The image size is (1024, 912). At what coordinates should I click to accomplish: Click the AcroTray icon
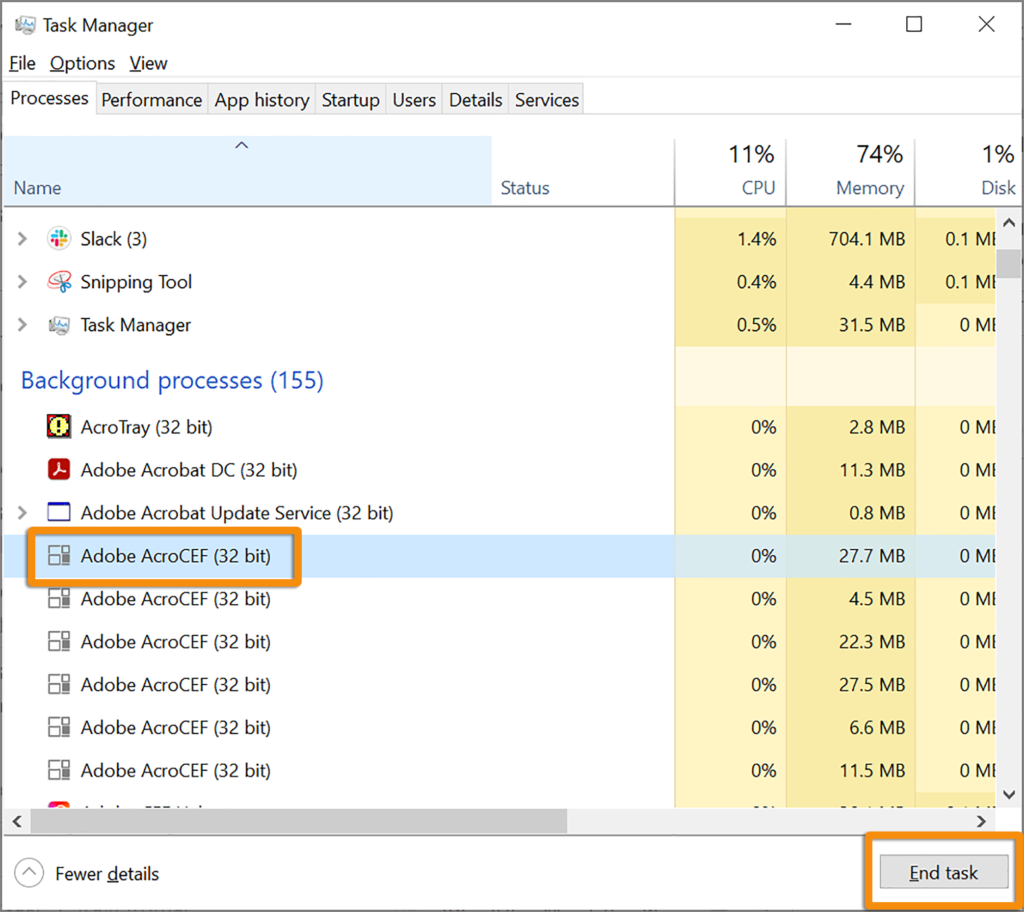58,427
